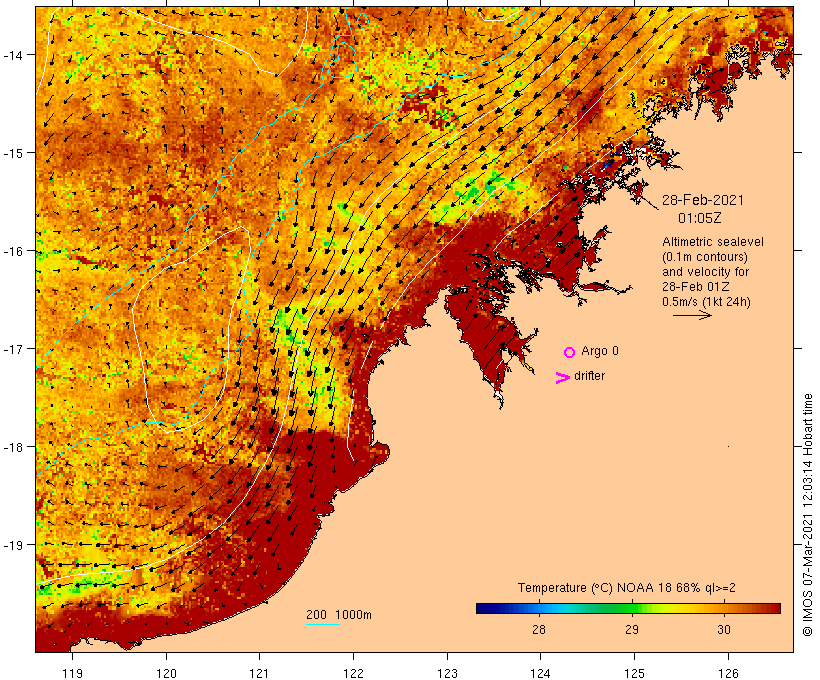The image size is (820, 680).
Task: Click the -18 latitude axis label
Action: tap(13, 447)
